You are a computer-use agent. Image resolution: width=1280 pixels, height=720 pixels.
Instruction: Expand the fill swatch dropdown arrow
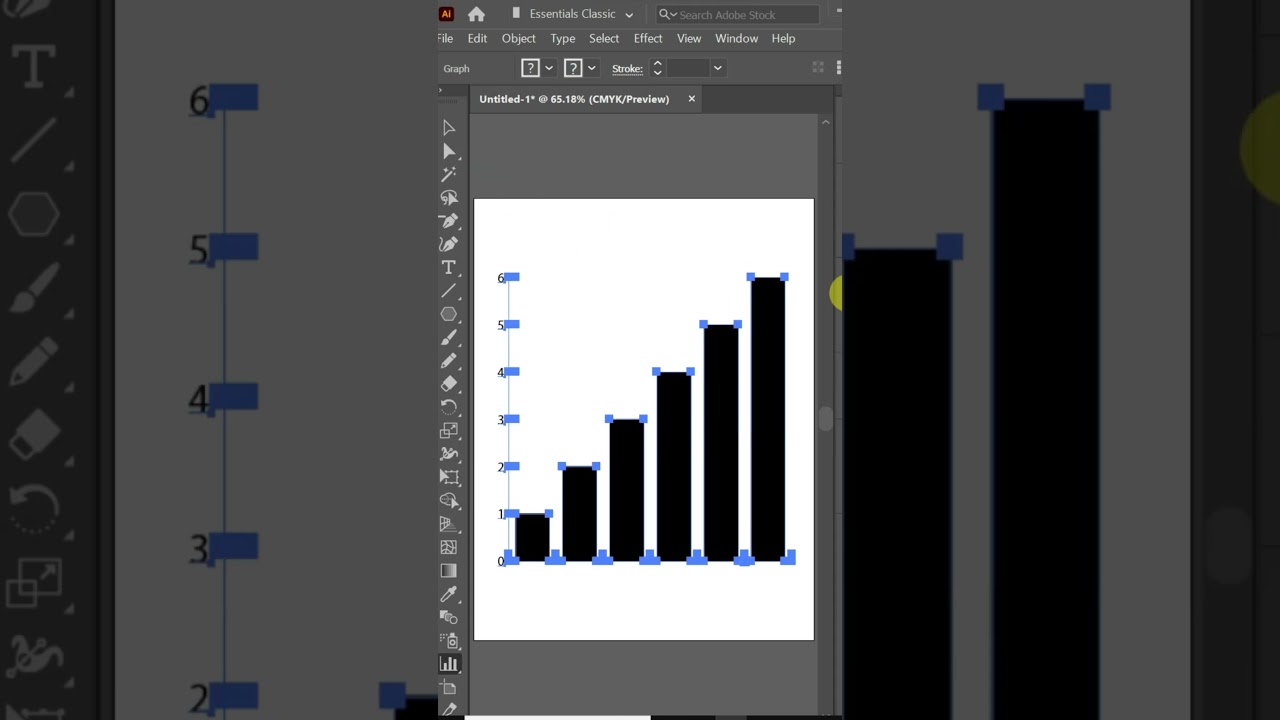pos(549,68)
